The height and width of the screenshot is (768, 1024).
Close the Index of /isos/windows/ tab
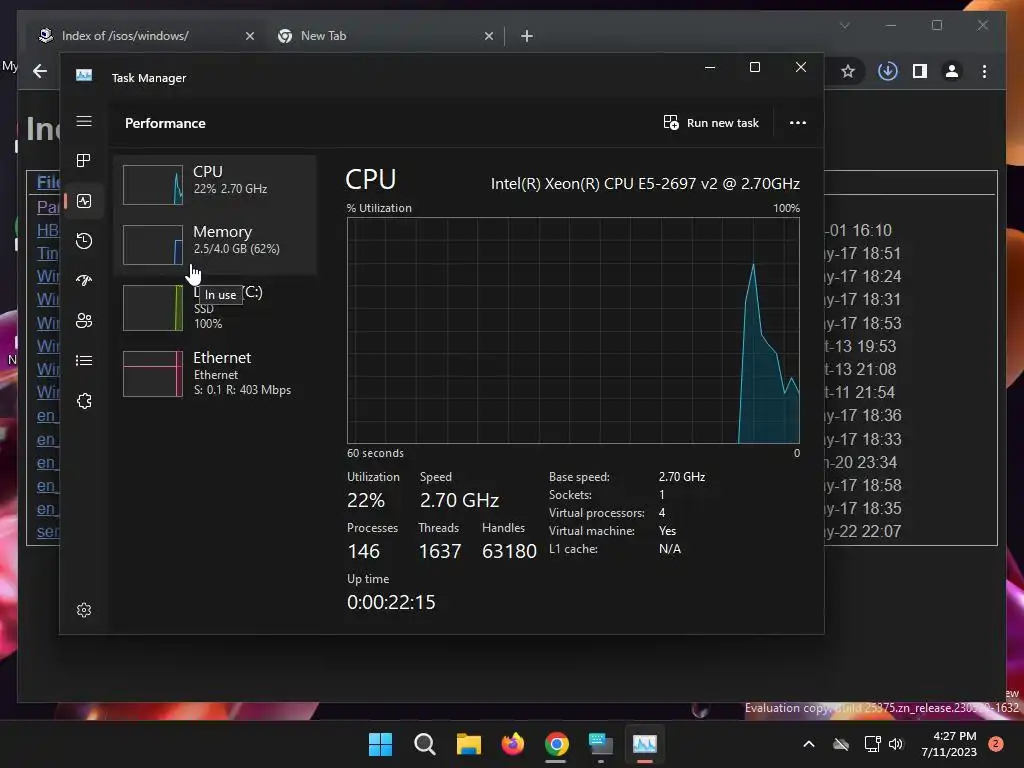(x=250, y=37)
